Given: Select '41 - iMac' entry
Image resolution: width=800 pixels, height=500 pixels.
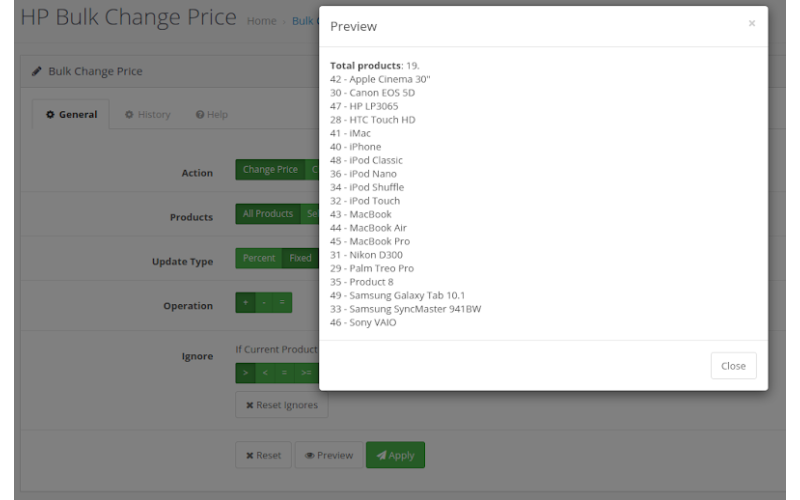Looking at the screenshot, I should click(x=351, y=133).
